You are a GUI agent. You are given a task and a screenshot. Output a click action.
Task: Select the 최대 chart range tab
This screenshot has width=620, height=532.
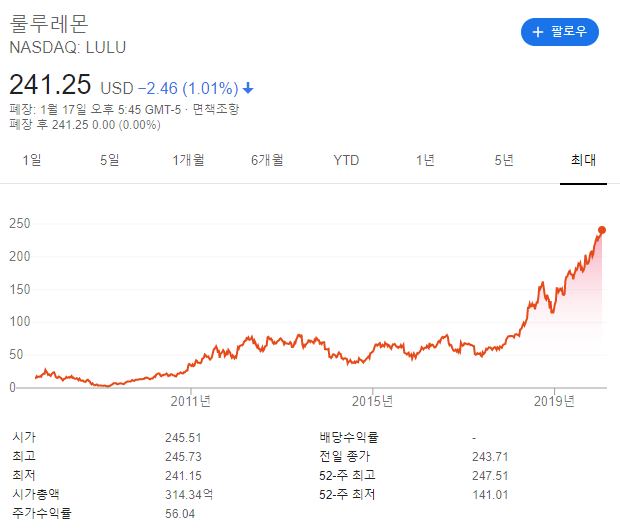583,160
